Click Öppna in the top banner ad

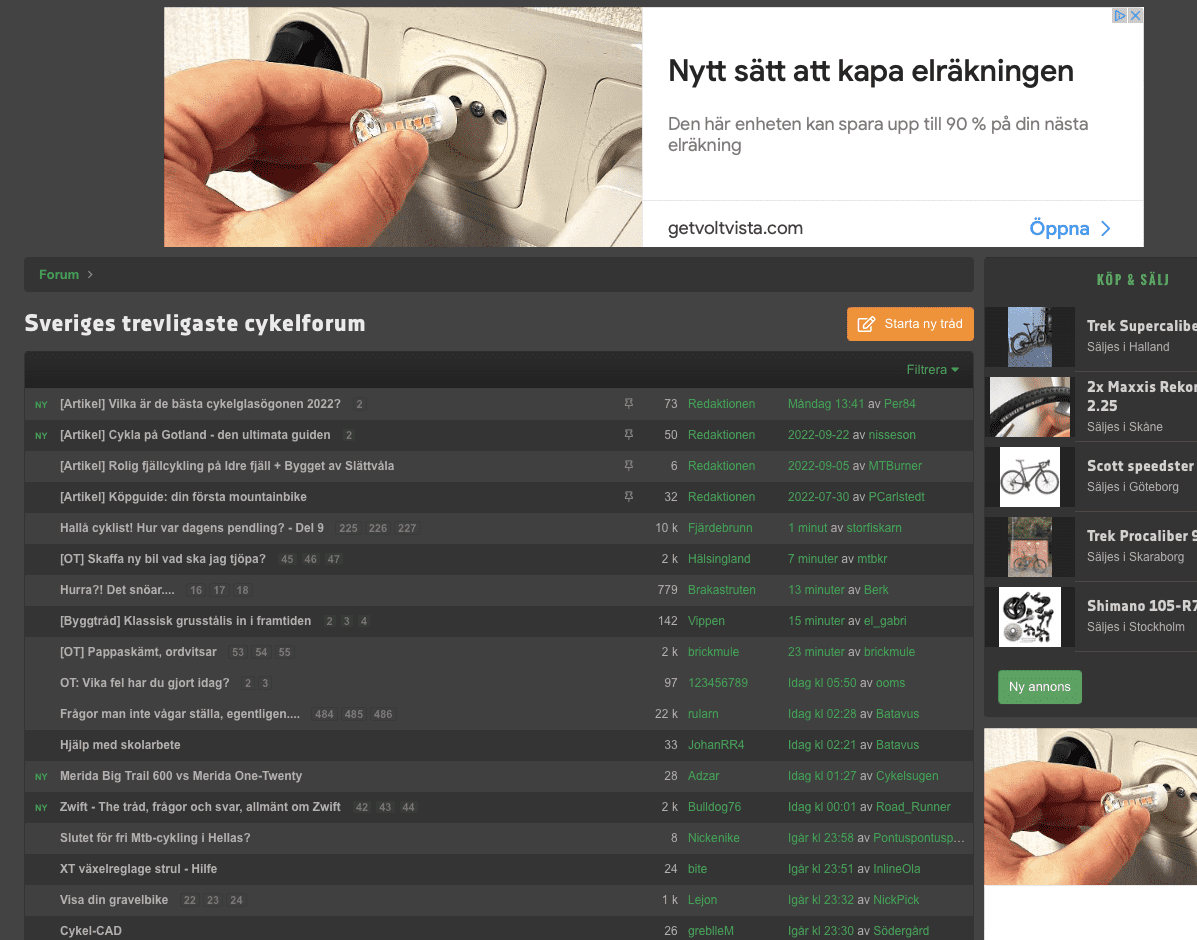tap(1069, 228)
